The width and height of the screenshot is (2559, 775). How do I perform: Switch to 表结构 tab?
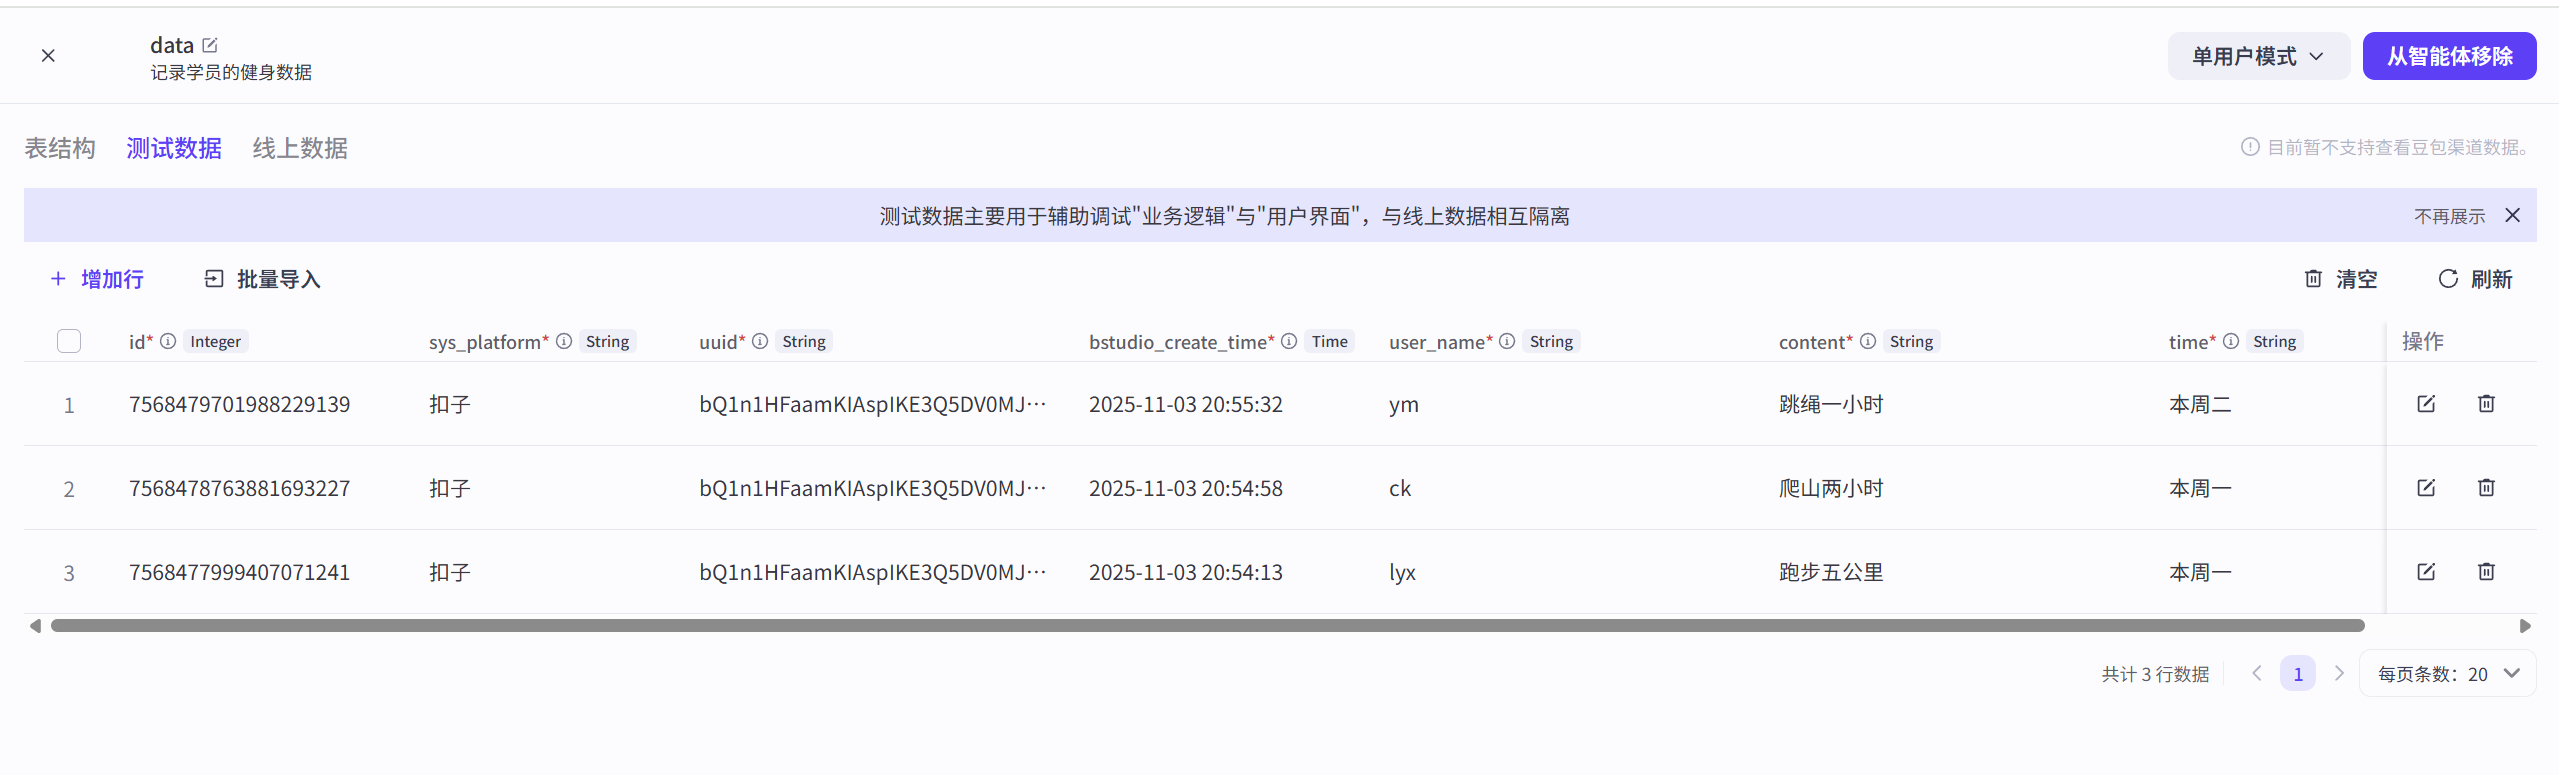60,148
